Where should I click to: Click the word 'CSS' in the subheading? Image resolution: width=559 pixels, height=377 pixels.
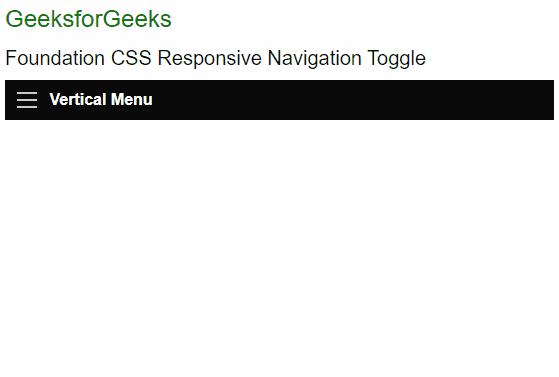131,58
